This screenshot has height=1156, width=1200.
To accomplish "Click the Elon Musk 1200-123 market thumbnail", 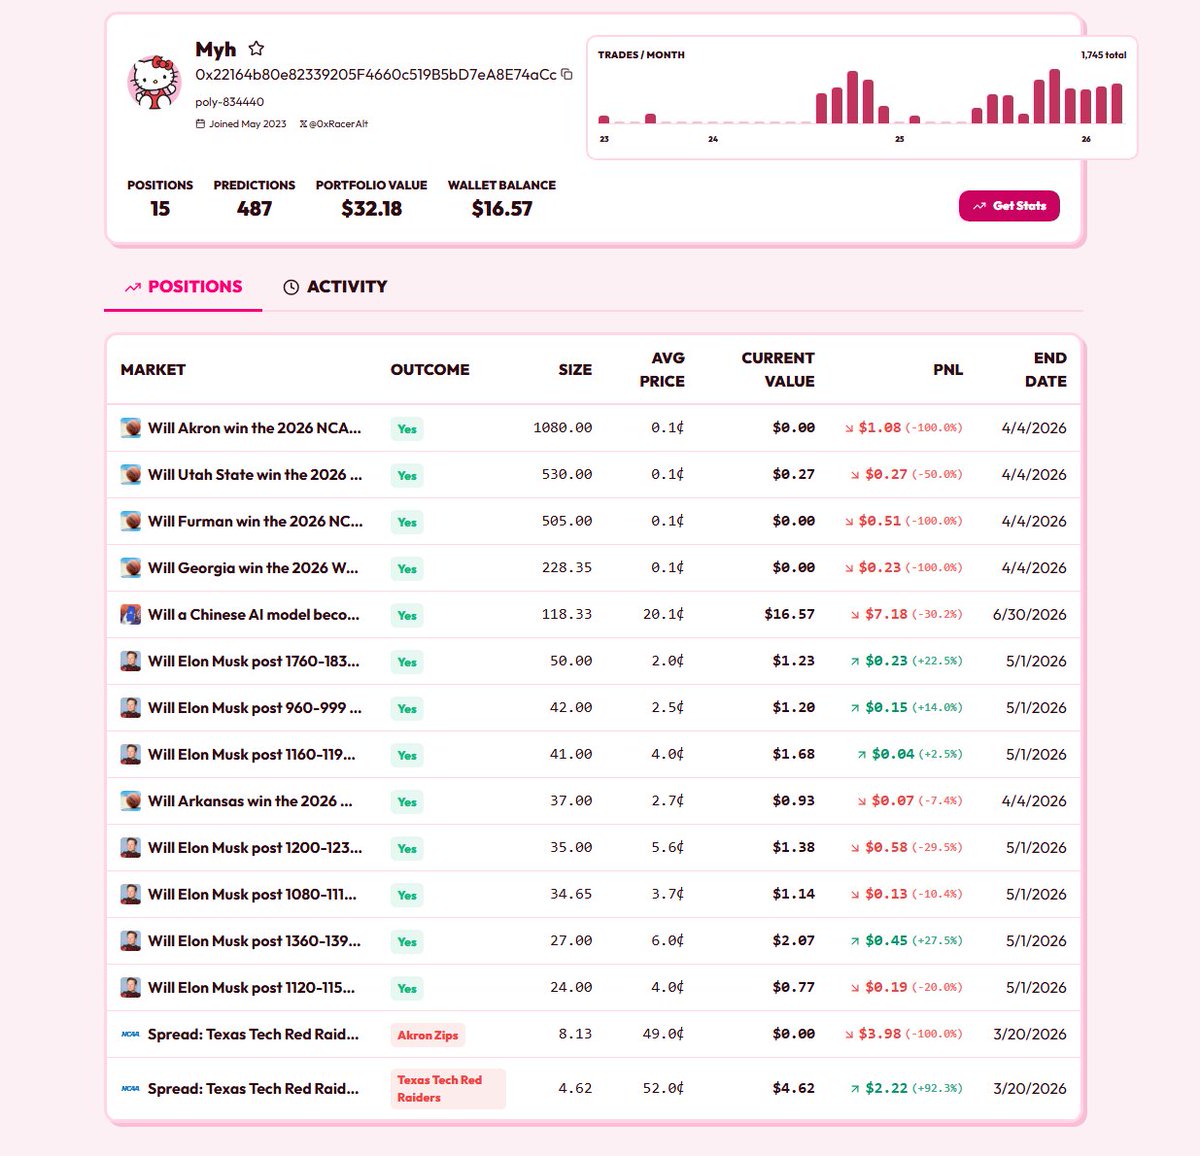I will pyautogui.click(x=131, y=848).
